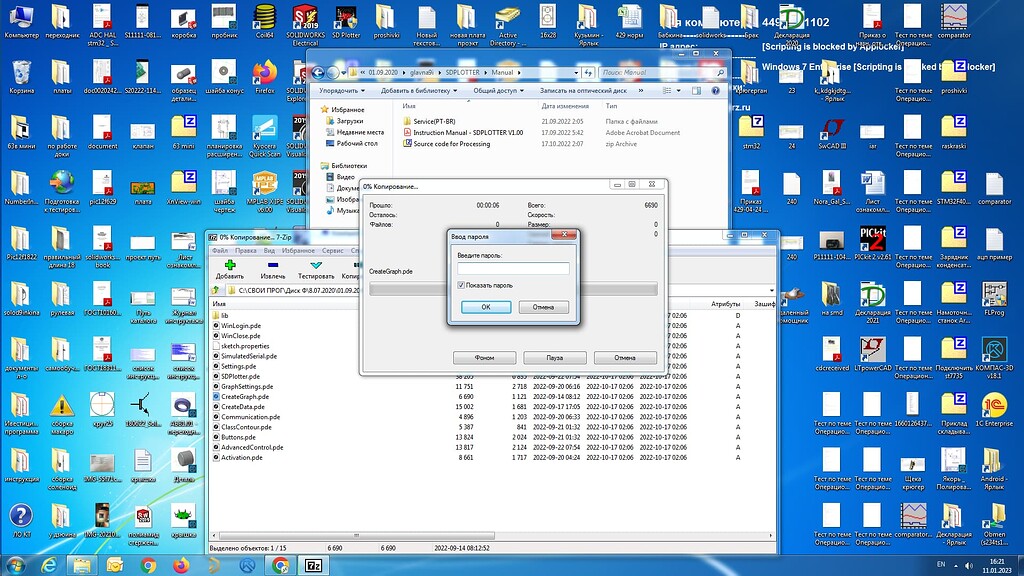The height and width of the screenshot is (576, 1024).
Task: Click the password input field
Action: tap(513, 268)
